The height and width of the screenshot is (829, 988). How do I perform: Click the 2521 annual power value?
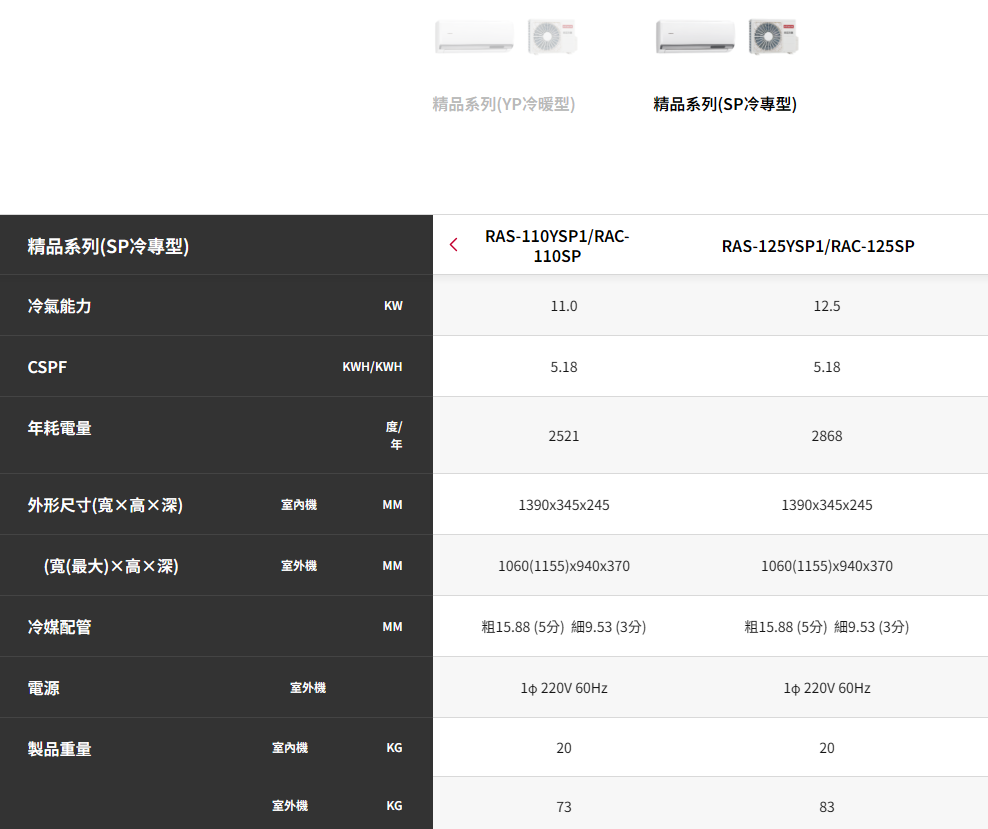(564, 436)
